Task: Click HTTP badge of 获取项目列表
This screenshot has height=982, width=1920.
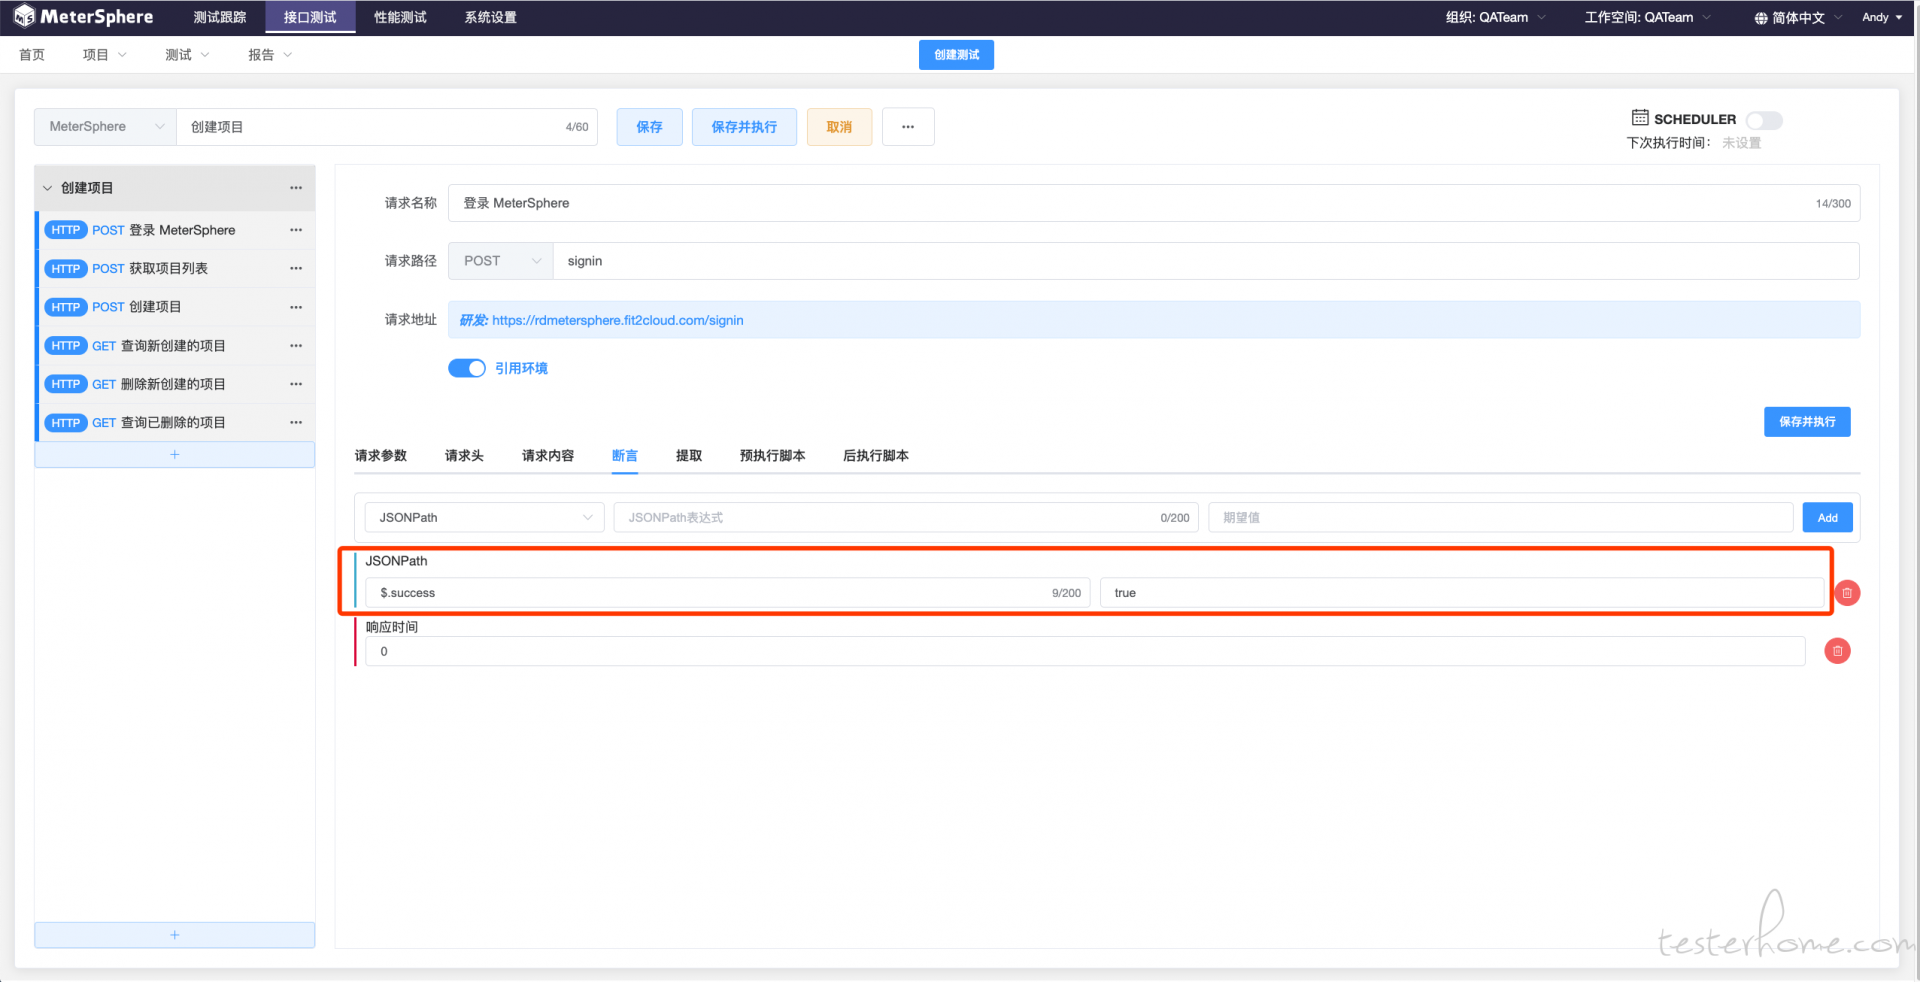Action: click(x=66, y=269)
